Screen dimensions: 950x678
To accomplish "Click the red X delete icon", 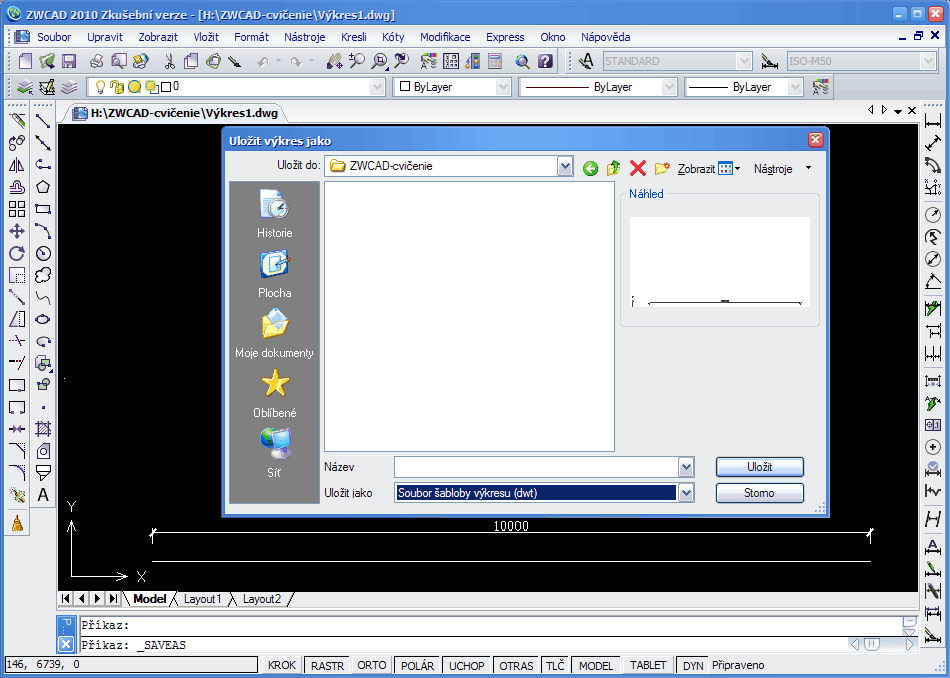I will click(637, 168).
